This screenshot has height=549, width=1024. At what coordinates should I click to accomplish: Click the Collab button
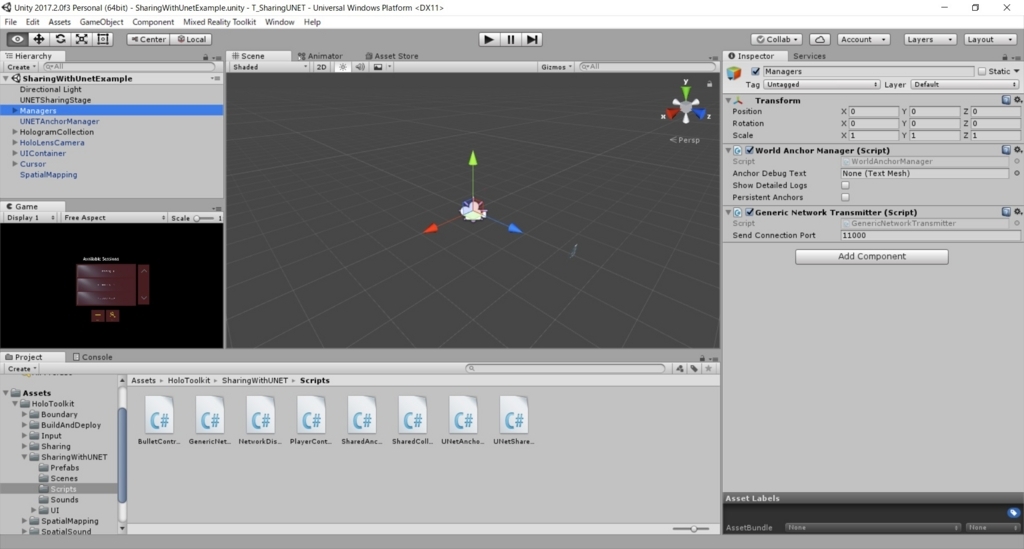tap(776, 39)
